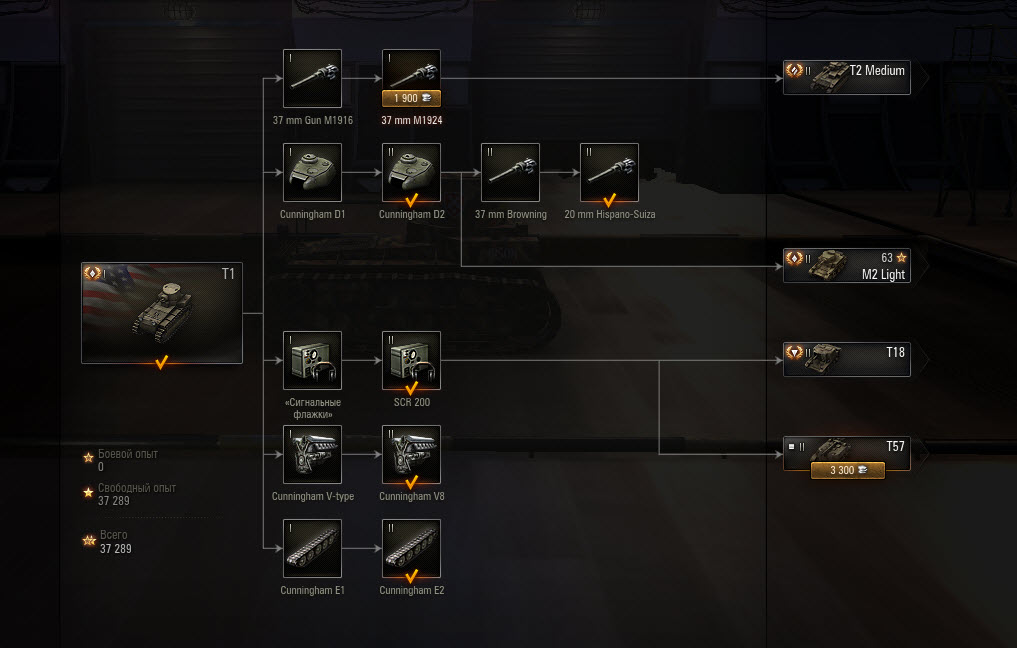The width and height of the screenshot is (1017, 648).
Task: Click the T1 tank thumbnail
Action: (x=162, y=313)
